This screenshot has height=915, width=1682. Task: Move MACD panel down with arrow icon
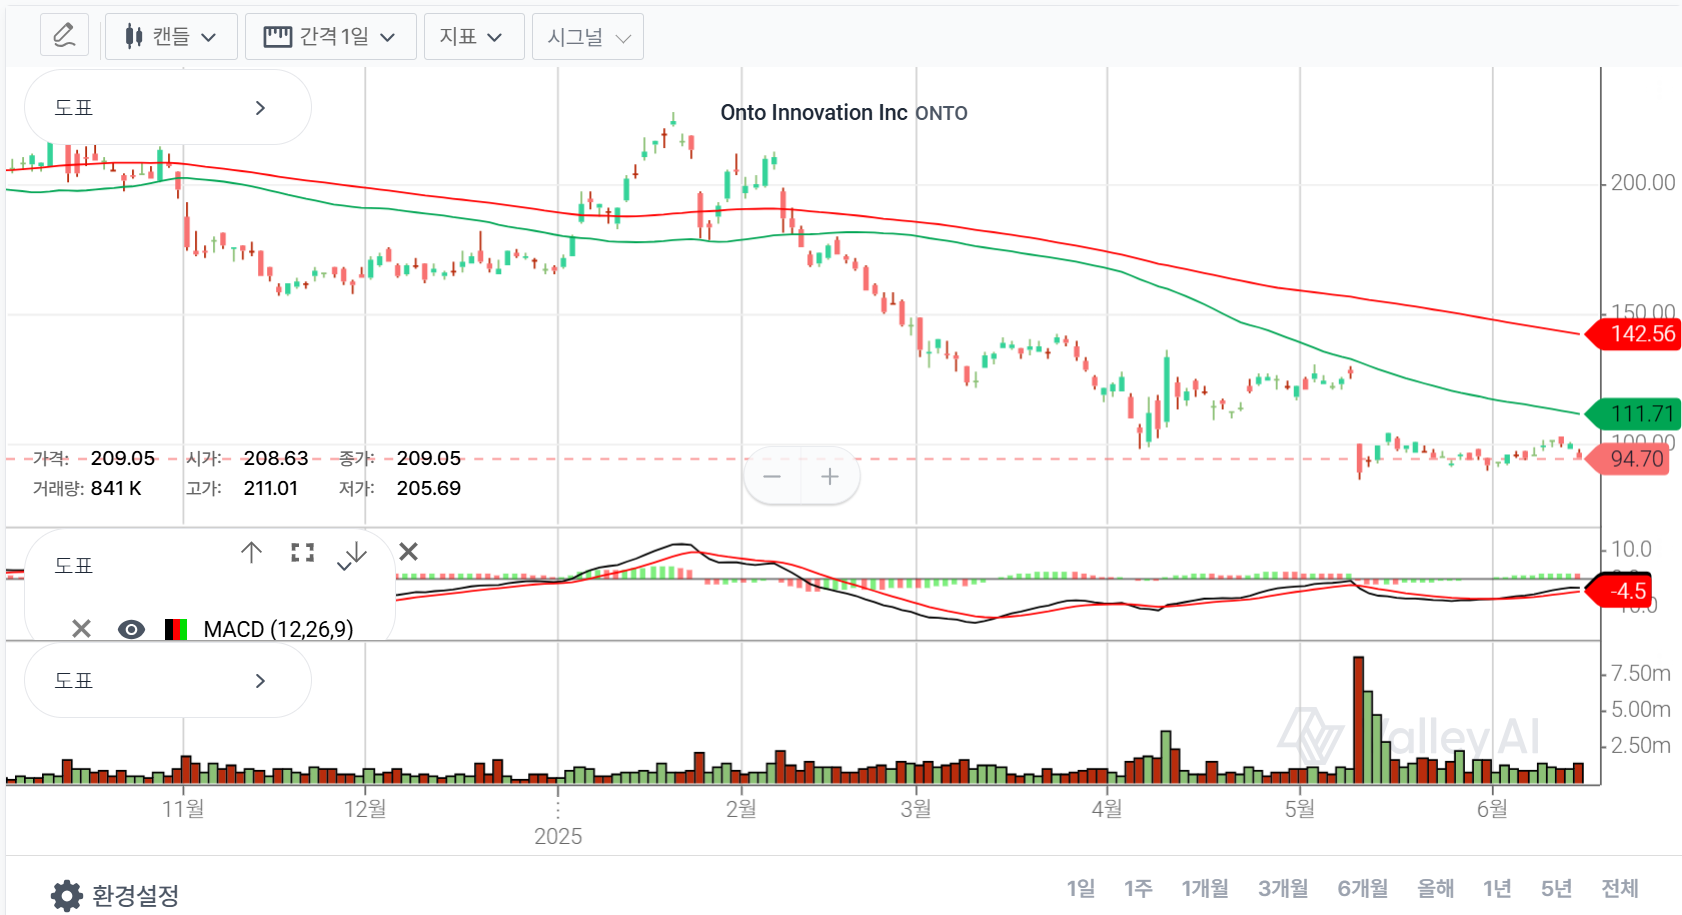pyautogui.click(x=354, y=554)
